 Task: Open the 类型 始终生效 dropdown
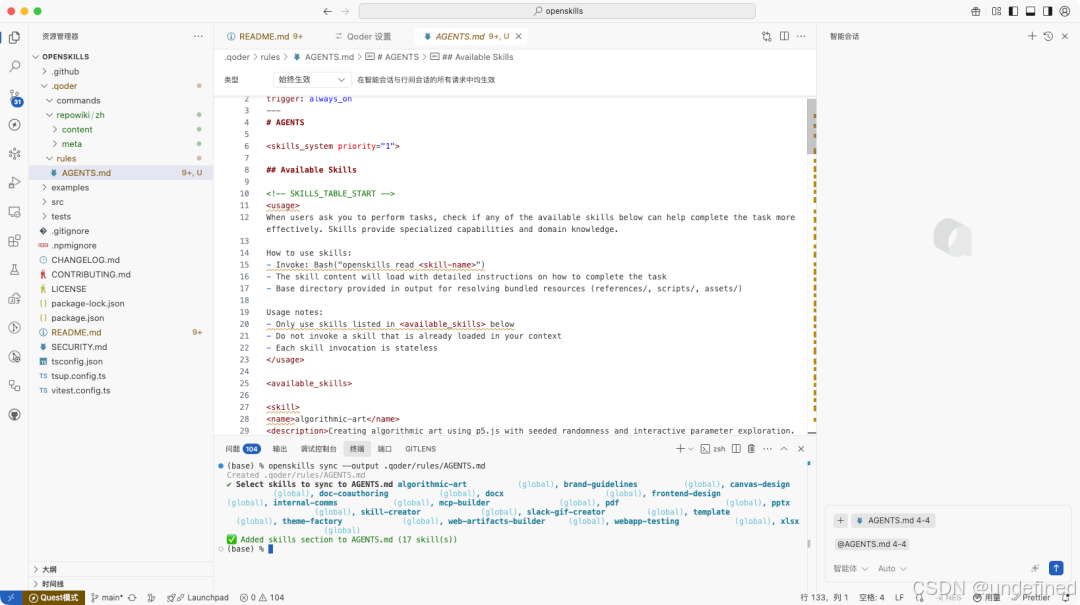pyautogui.click(x=311, y=80)
